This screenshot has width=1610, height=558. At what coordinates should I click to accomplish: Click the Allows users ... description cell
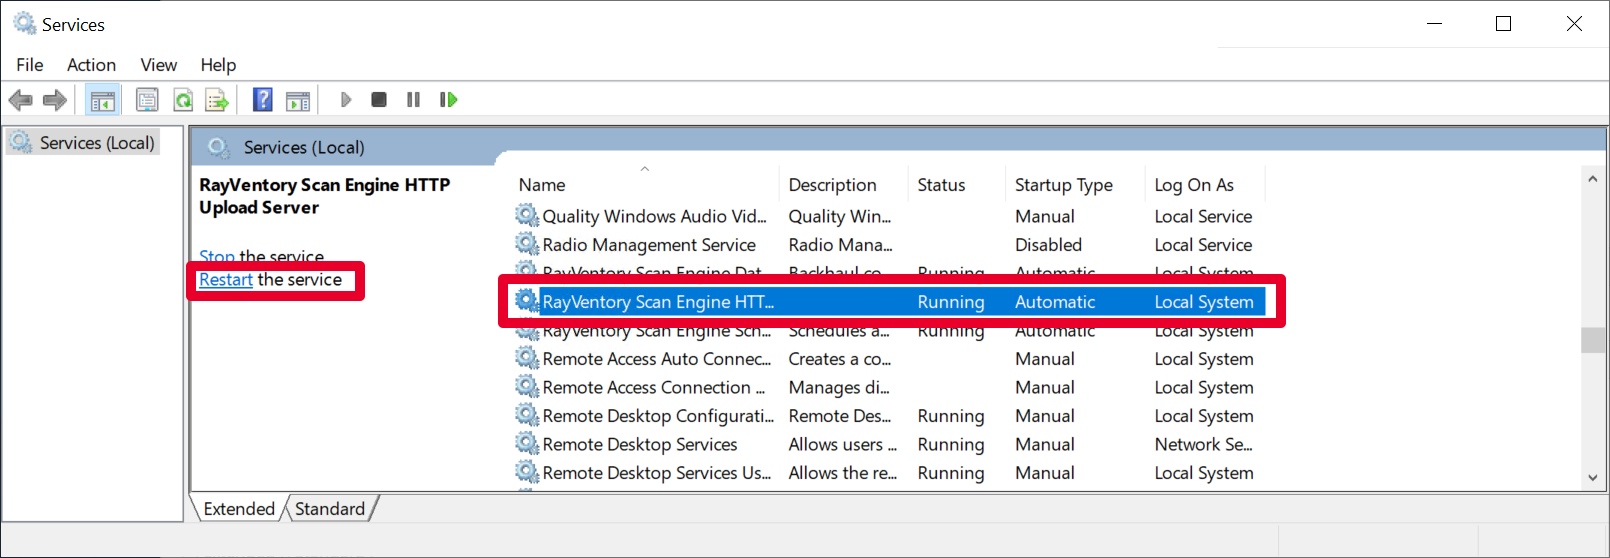842,444
